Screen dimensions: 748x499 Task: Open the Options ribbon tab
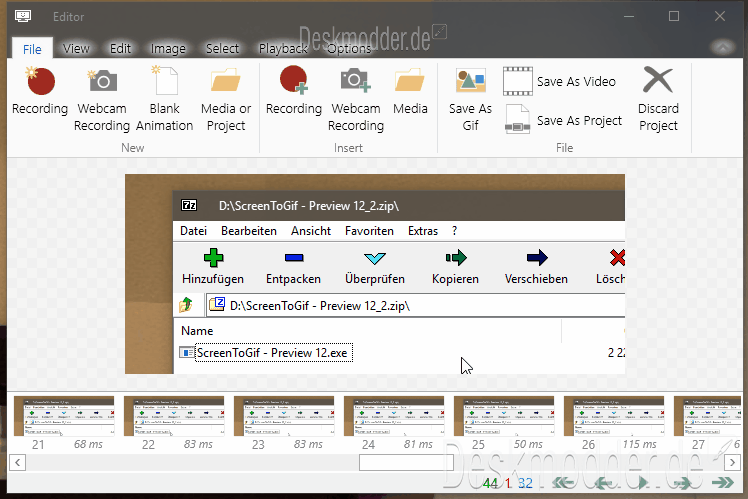349,49
